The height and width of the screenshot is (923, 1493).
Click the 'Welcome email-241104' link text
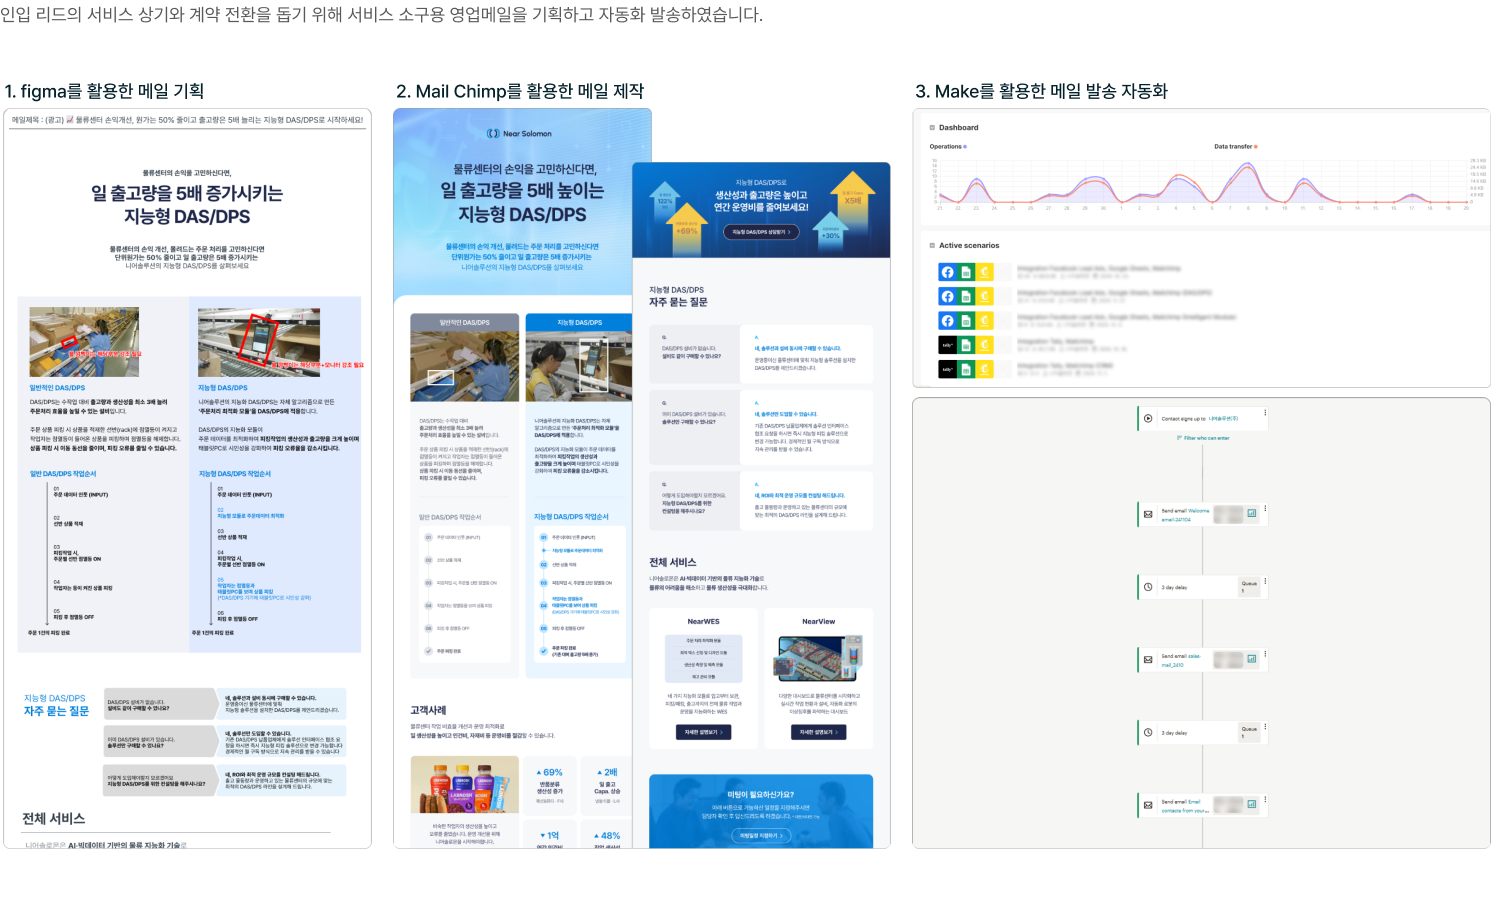pos(1185,515)
